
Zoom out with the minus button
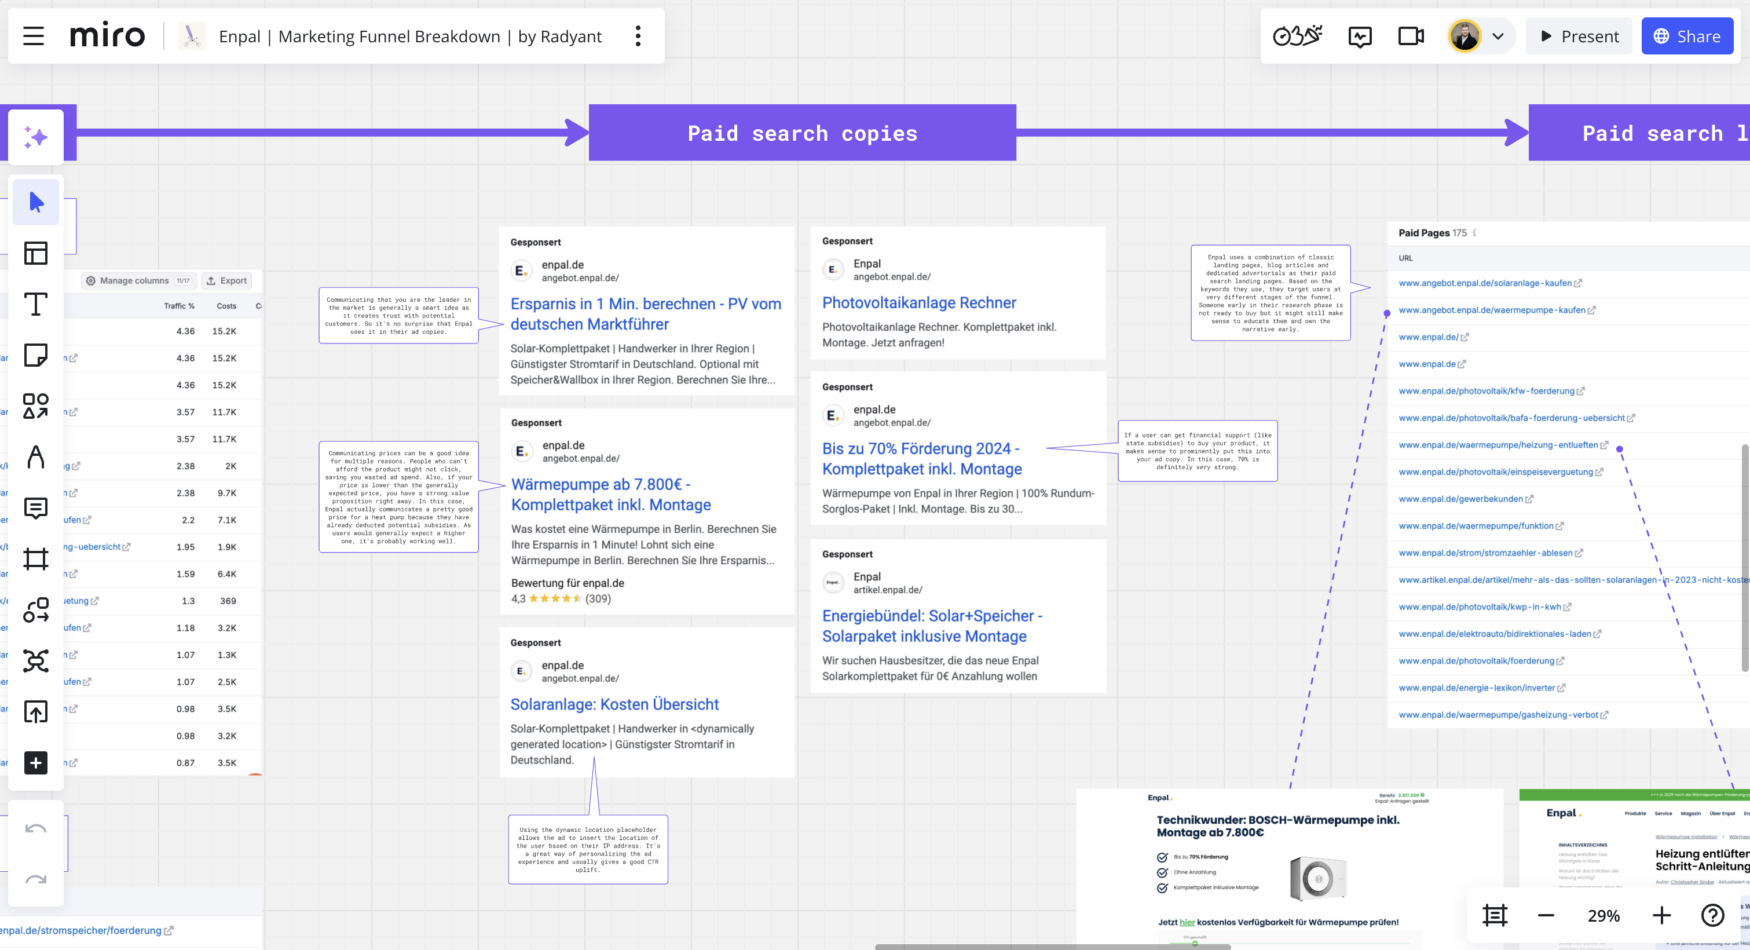click(x=1546, y=915)
